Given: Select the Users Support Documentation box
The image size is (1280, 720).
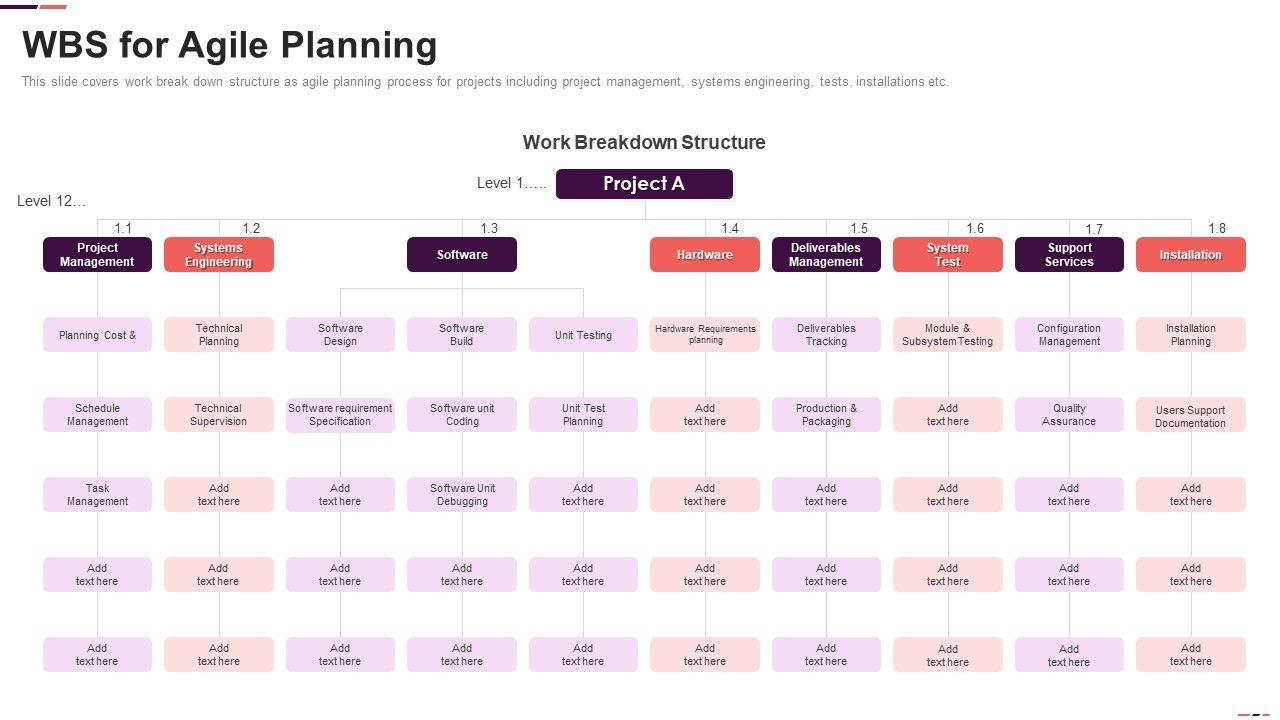Looking at the screenshot, I should pyautogui.click(x=1190, y=416).
